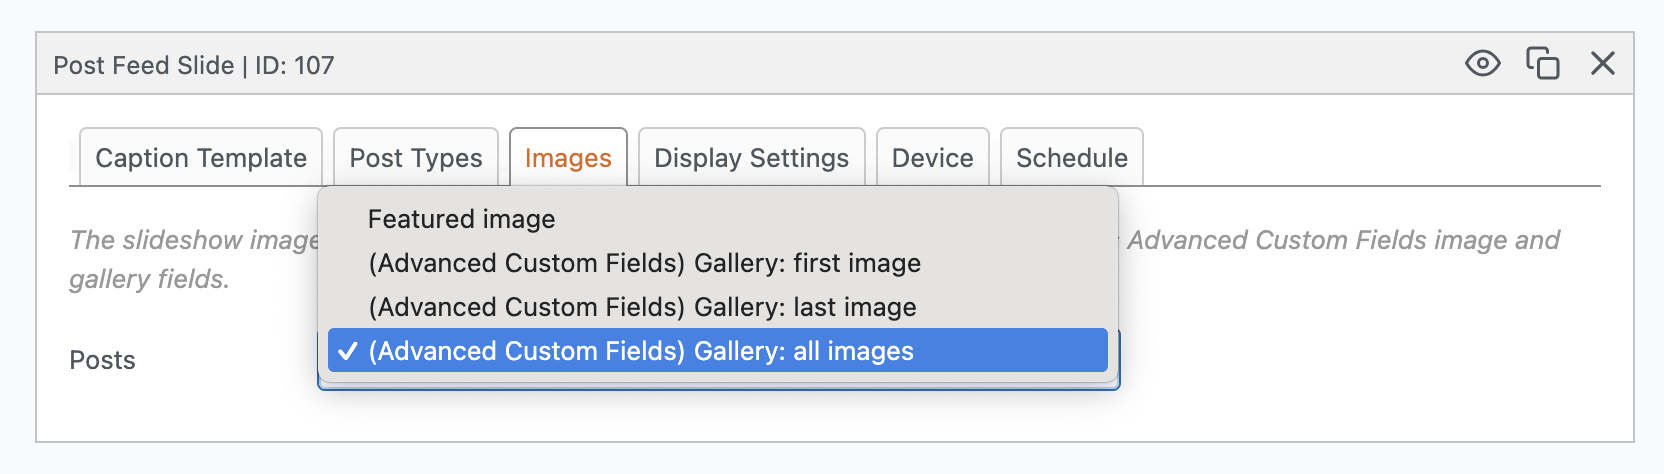The height and width of the screenshot is (474, 1664).
Task: Choose the Featured image option
Action: pyautogui.click(x=461, y=219)
